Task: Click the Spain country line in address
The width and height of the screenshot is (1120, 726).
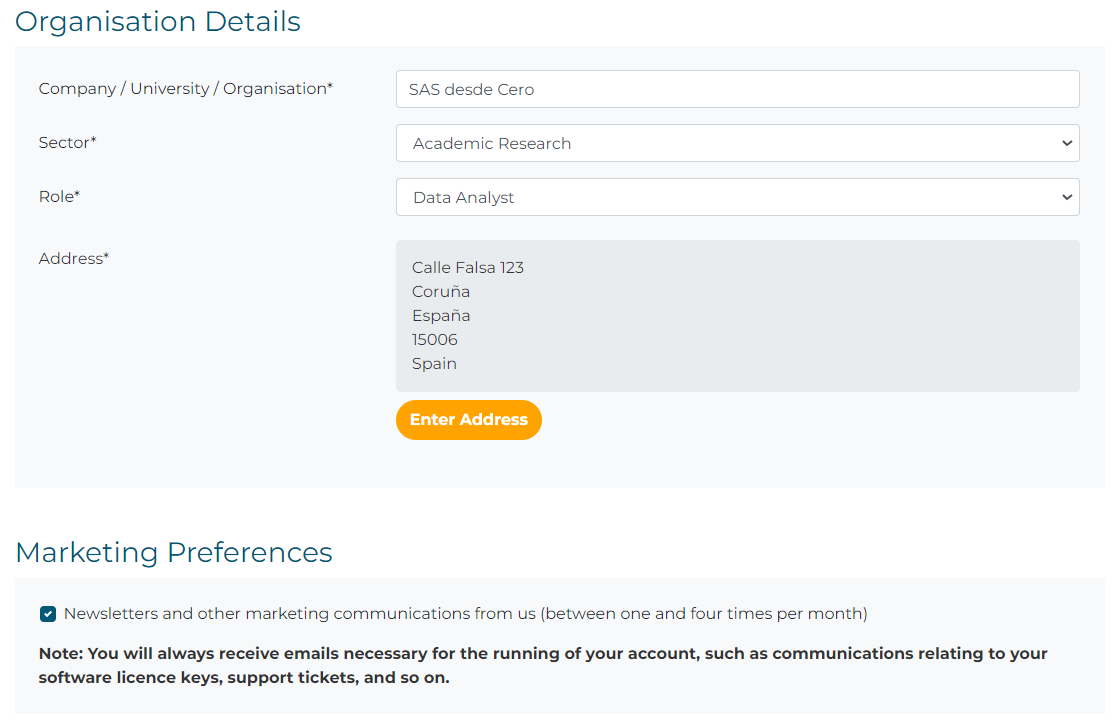Action: point(434,364)
